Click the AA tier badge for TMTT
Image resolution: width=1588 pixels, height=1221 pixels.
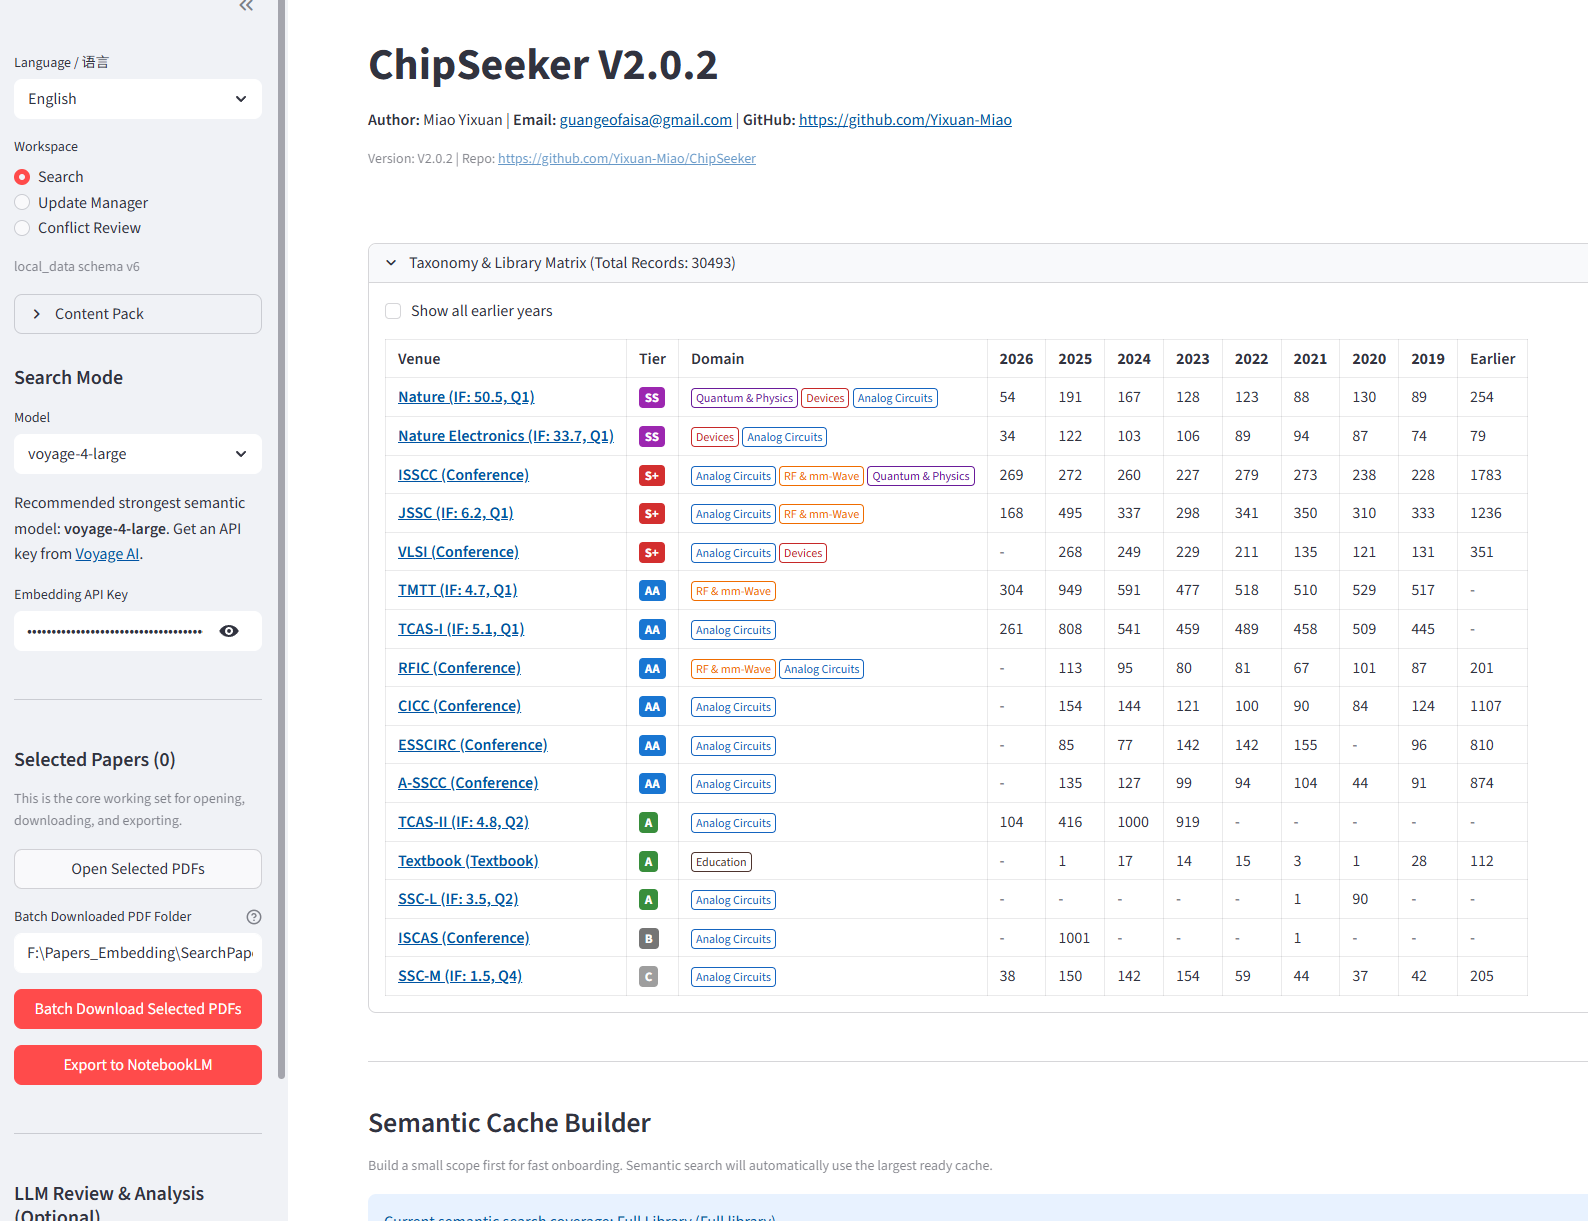tap(652, 591)
